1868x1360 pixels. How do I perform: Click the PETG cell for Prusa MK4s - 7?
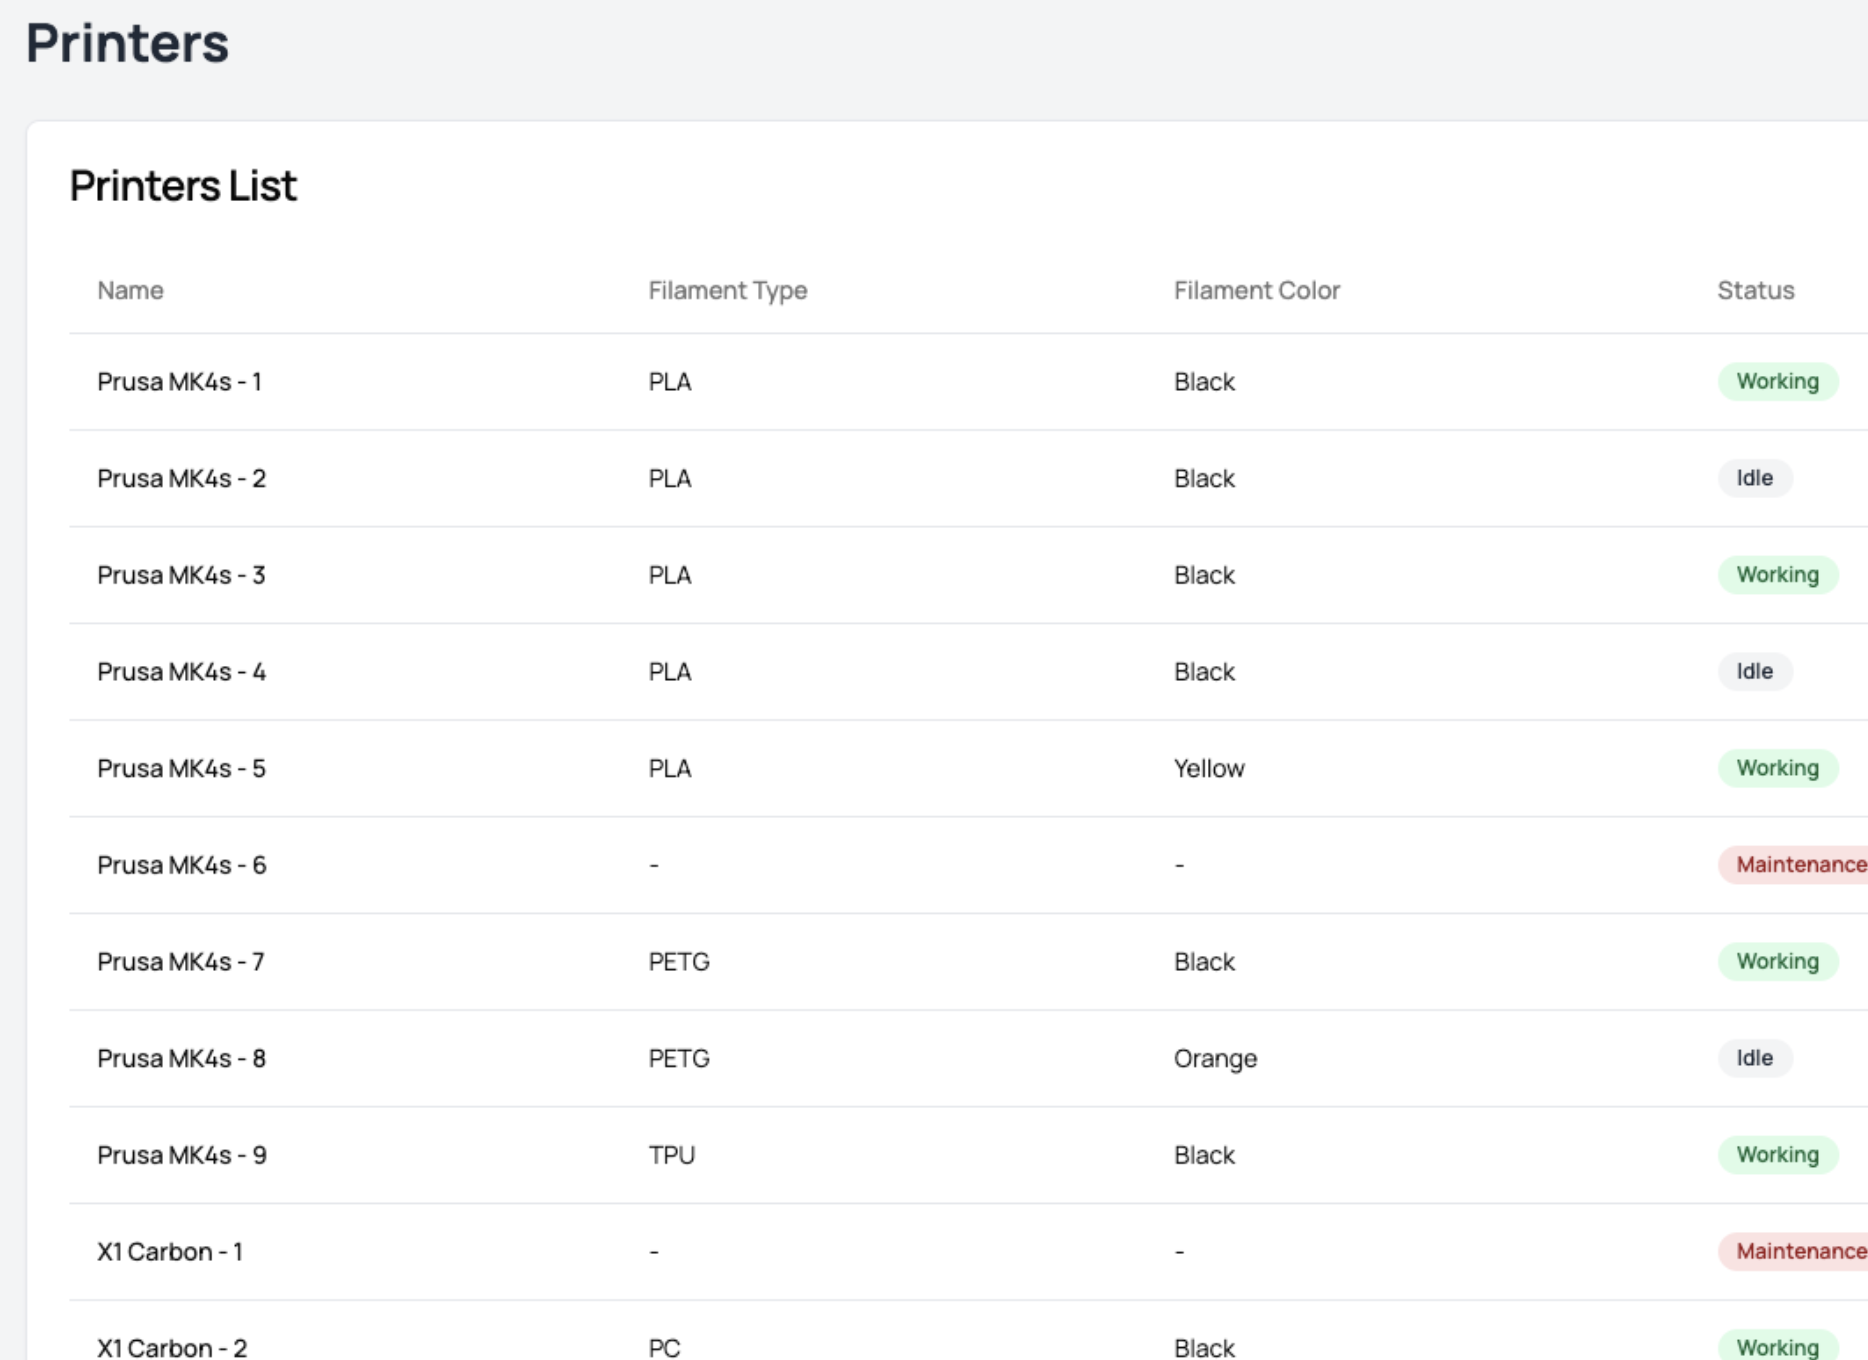click(679, 962)
